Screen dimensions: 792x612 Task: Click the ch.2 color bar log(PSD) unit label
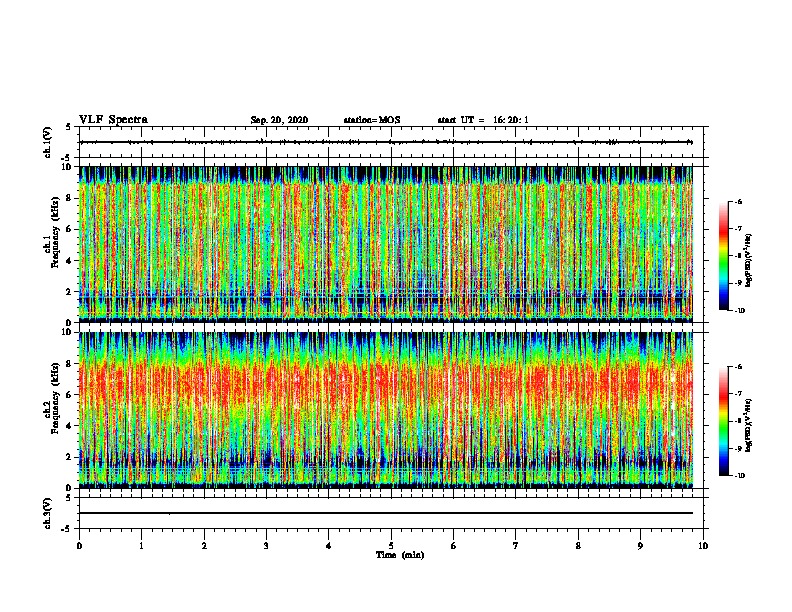pyautogui.click(x=748, y=425)
